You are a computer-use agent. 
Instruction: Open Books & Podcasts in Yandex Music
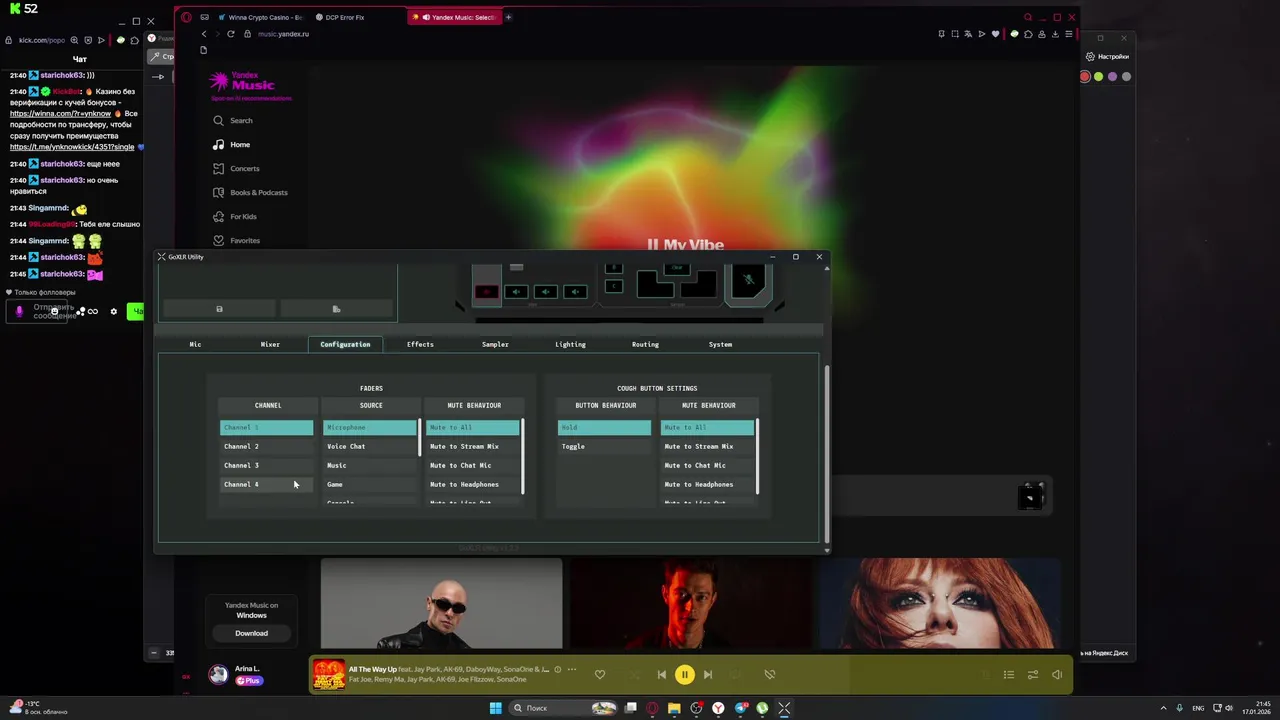pos(250,193)
